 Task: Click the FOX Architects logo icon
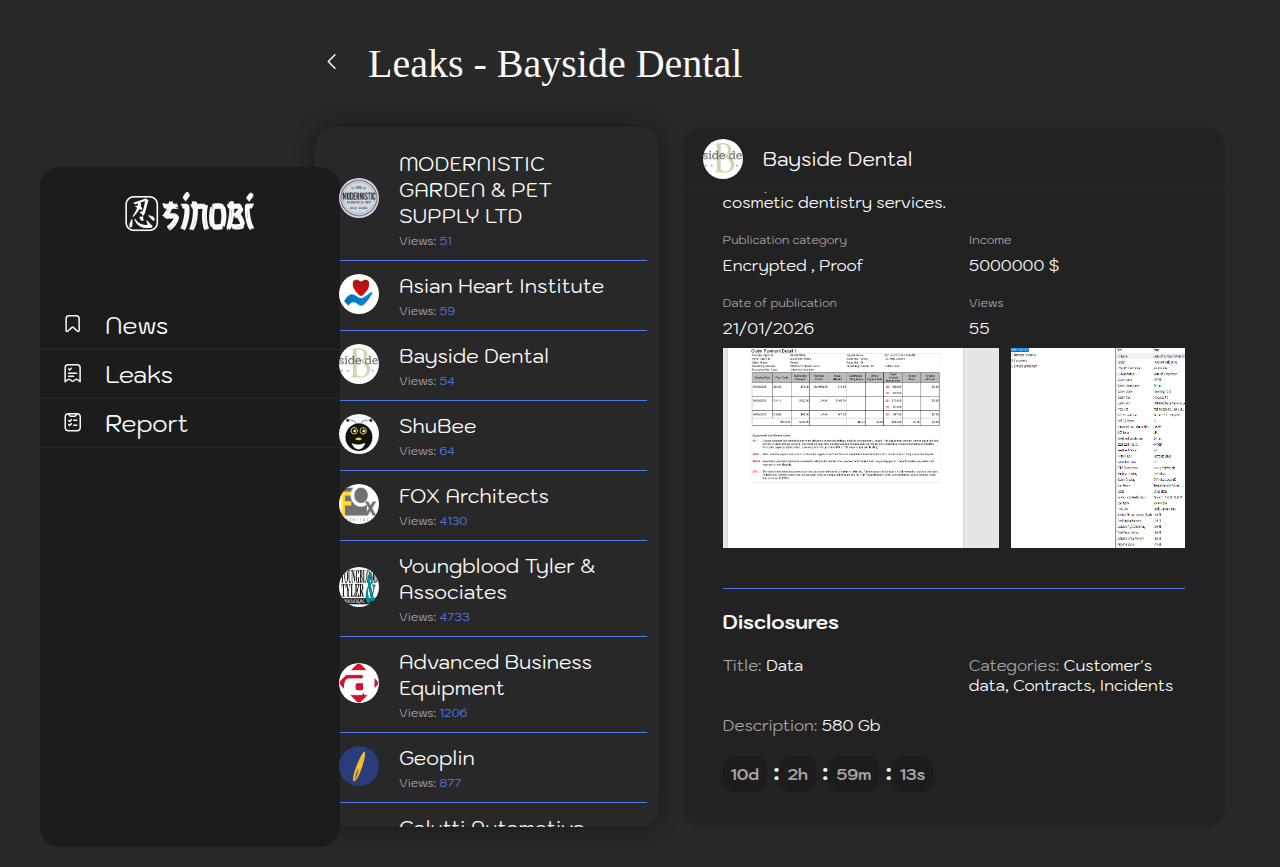pyautogui.click(x=359, y=504)
